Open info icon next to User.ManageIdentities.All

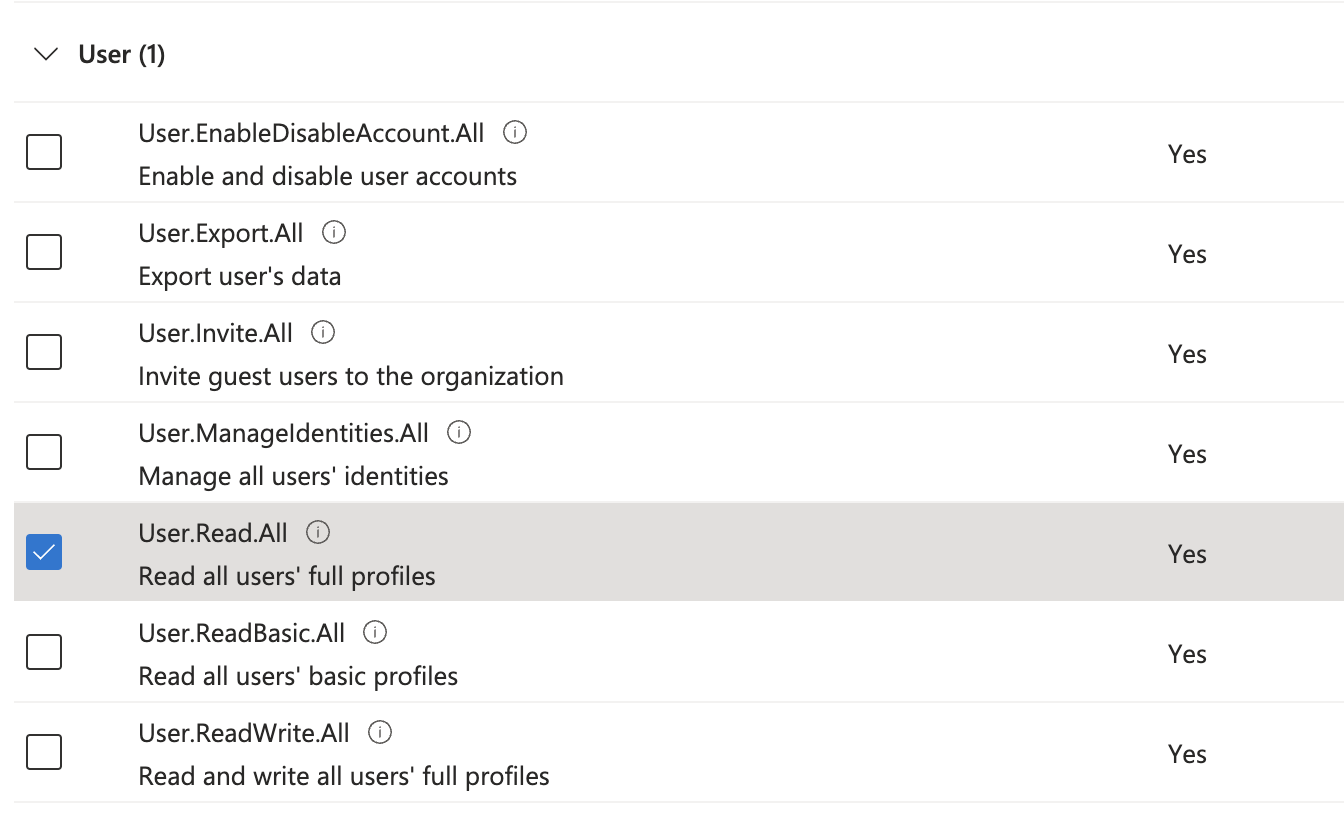[459, 432]
